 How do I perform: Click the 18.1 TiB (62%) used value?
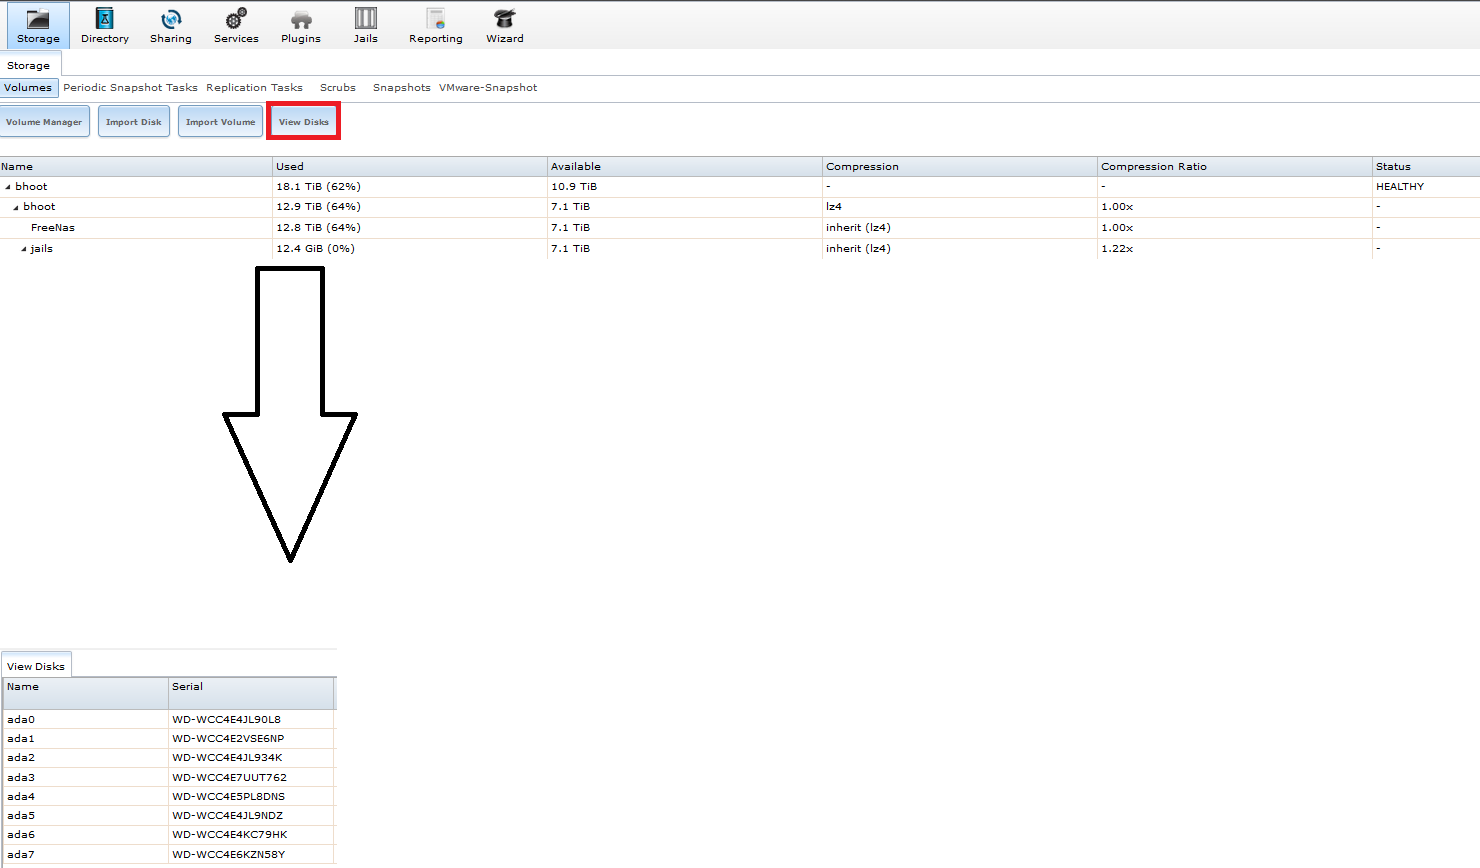318,187
